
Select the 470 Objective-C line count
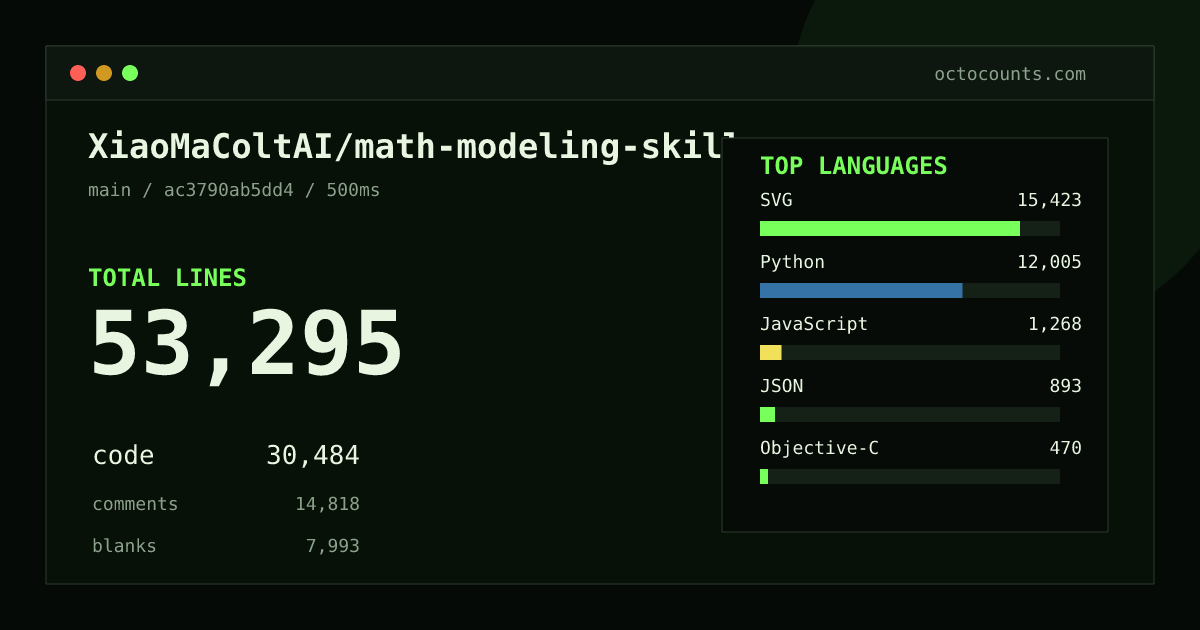click(x=1065, y=448)
